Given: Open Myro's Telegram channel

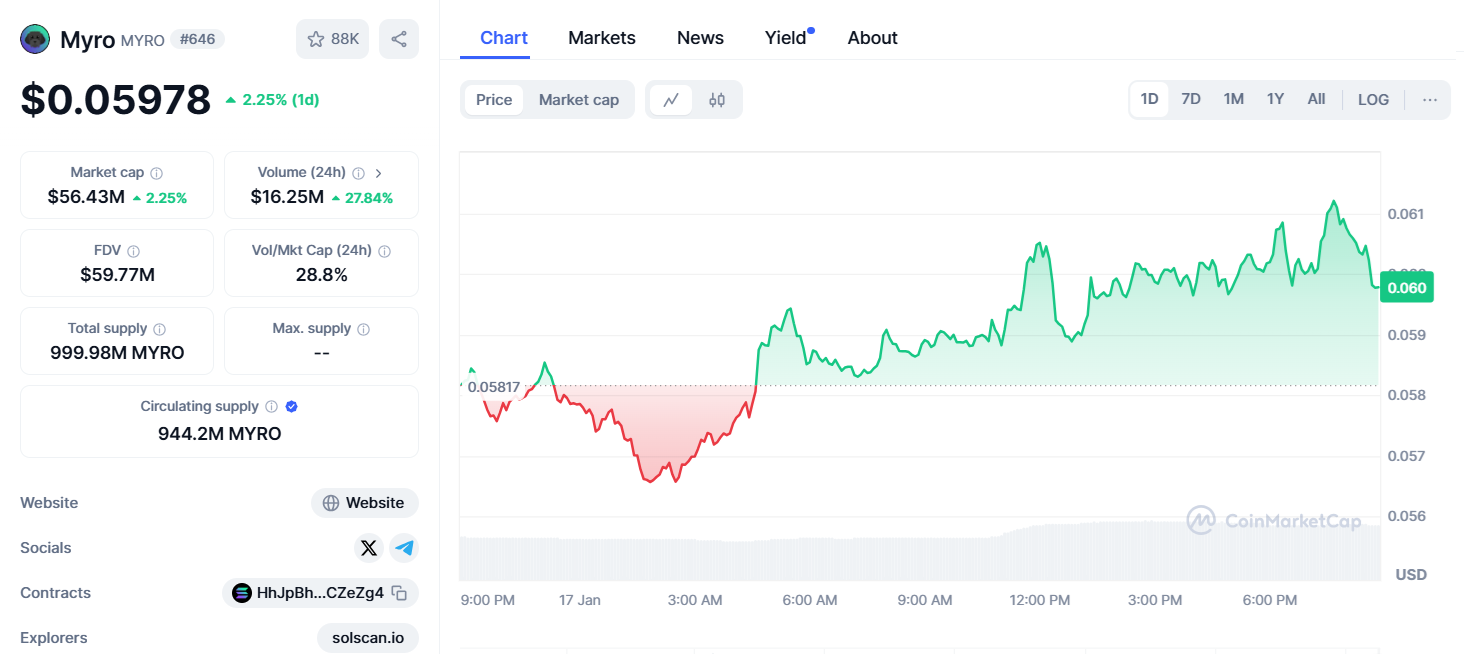Looking at the screenshot, I should click(x=404, y=548).
